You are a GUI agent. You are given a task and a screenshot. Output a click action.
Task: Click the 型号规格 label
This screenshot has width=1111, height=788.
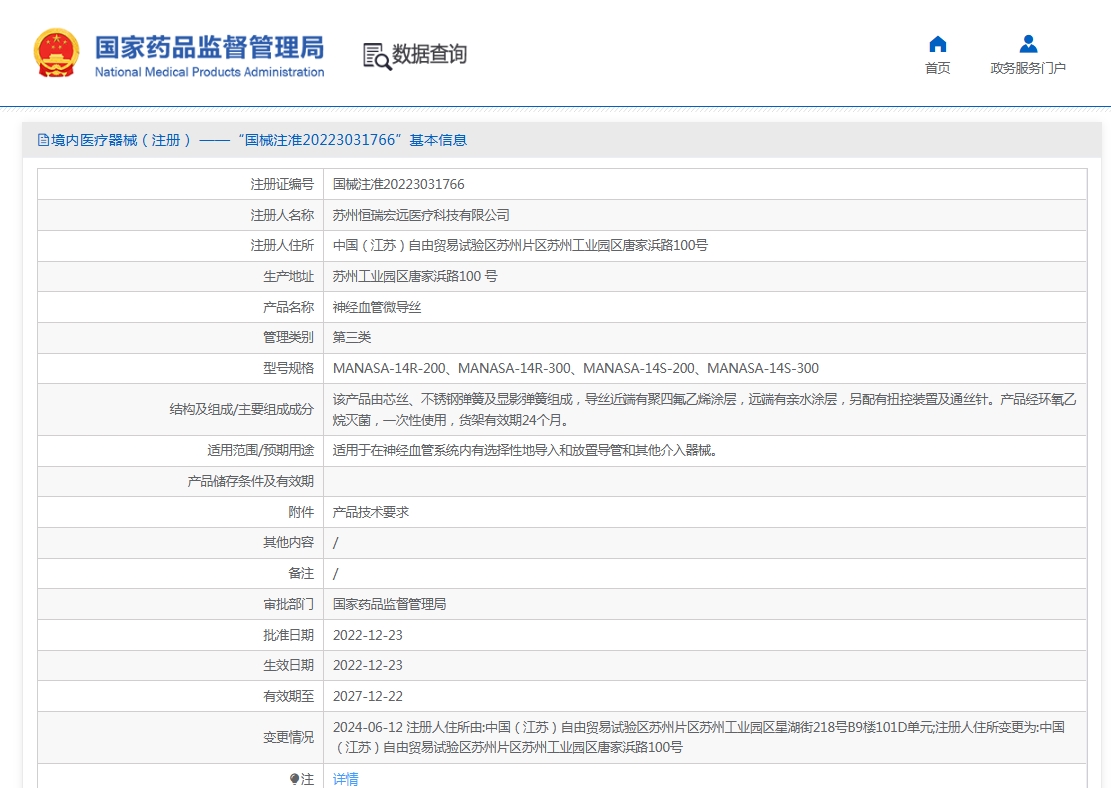pyautogui.click(x=288, y=368)
